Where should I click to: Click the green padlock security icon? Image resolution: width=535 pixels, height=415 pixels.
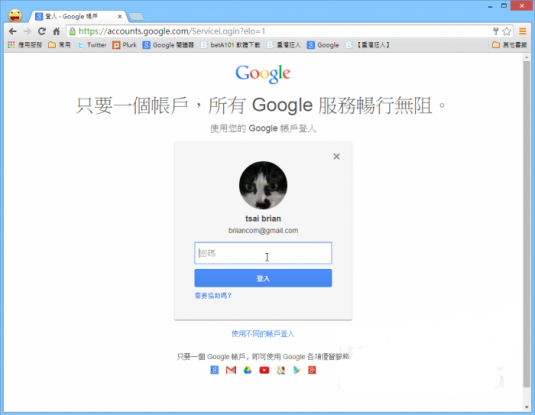72,31
